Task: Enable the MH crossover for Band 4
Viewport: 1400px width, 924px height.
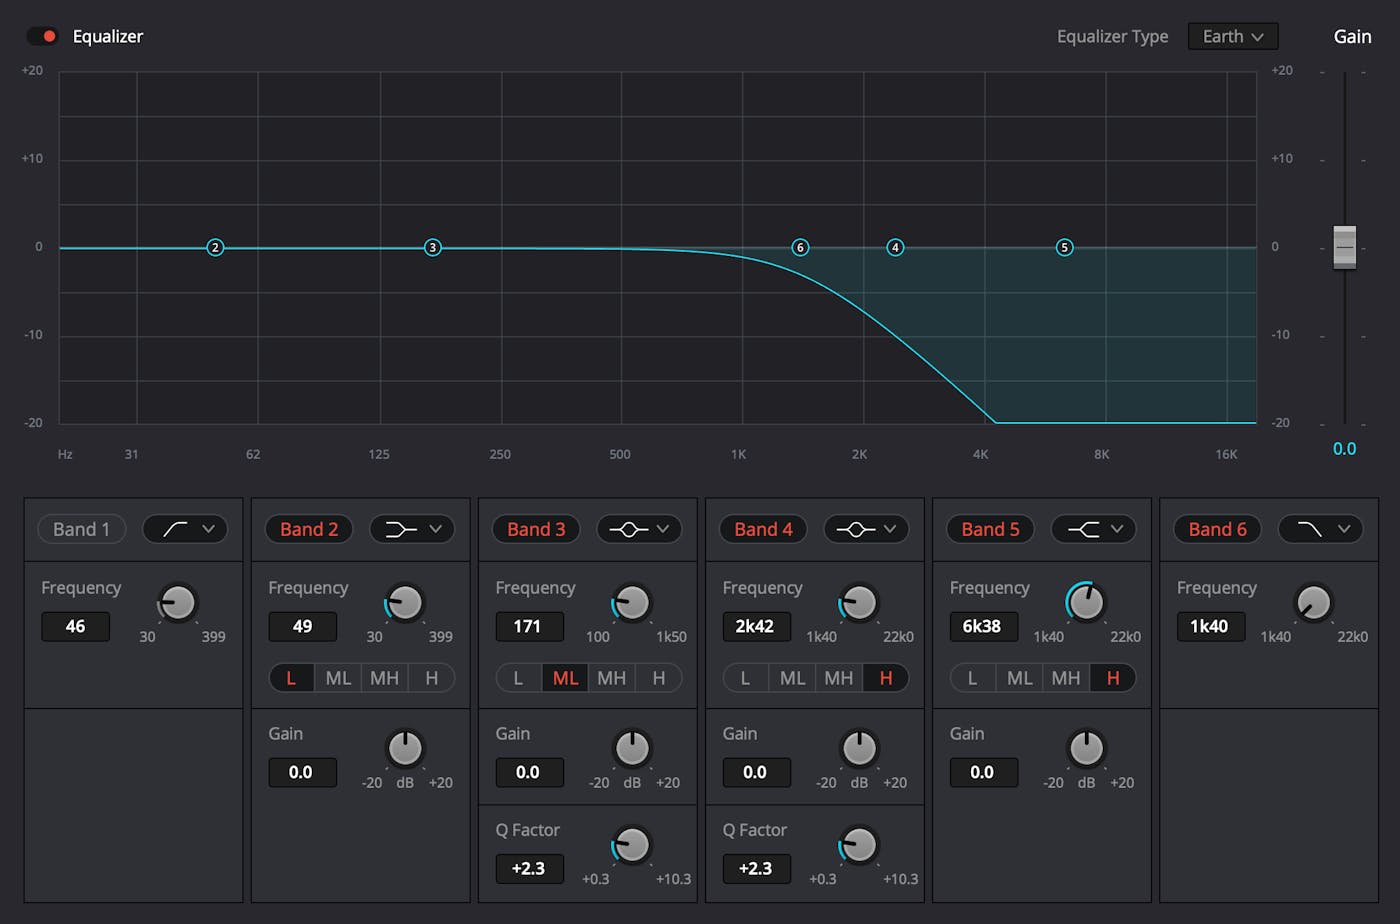Action: [x=839, y=677]
